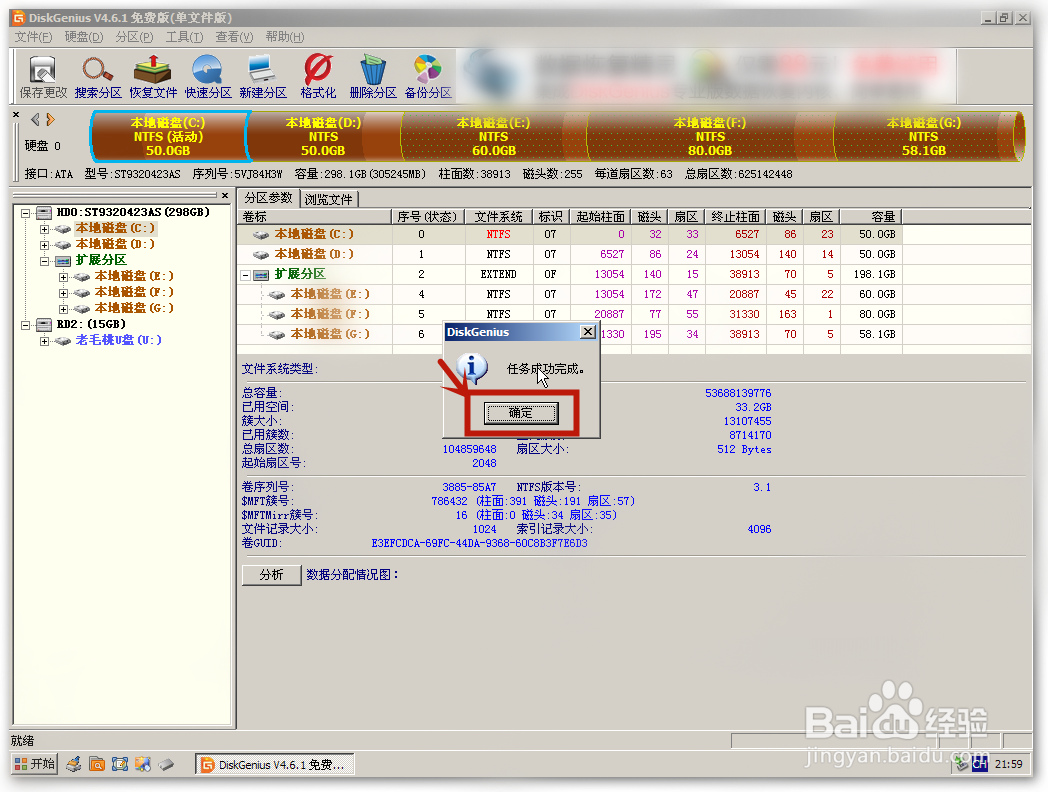Switch to the 分区参数 tab
This screenshot has width=1048, height=792.
(268, 198)
